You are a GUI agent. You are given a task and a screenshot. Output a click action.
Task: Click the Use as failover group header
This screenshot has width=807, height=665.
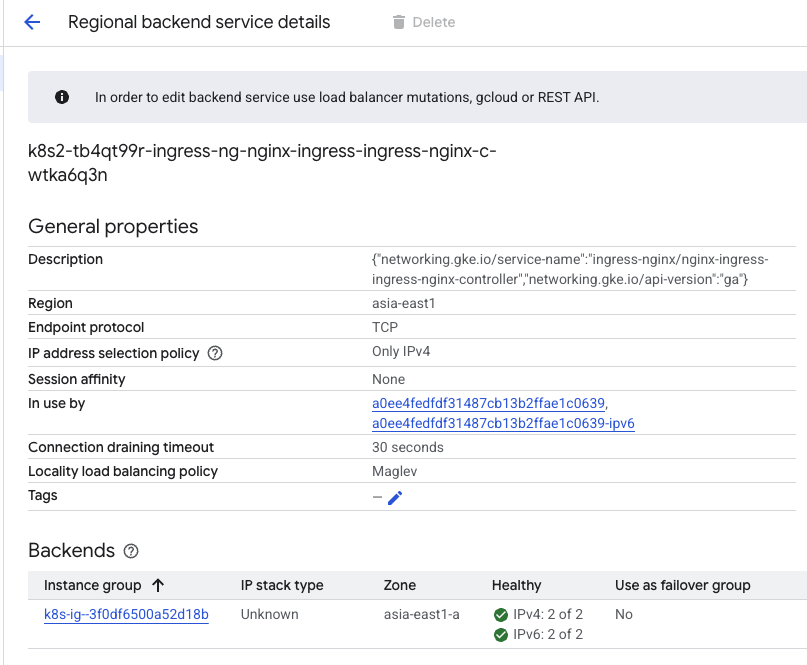[x=682, y=585]
